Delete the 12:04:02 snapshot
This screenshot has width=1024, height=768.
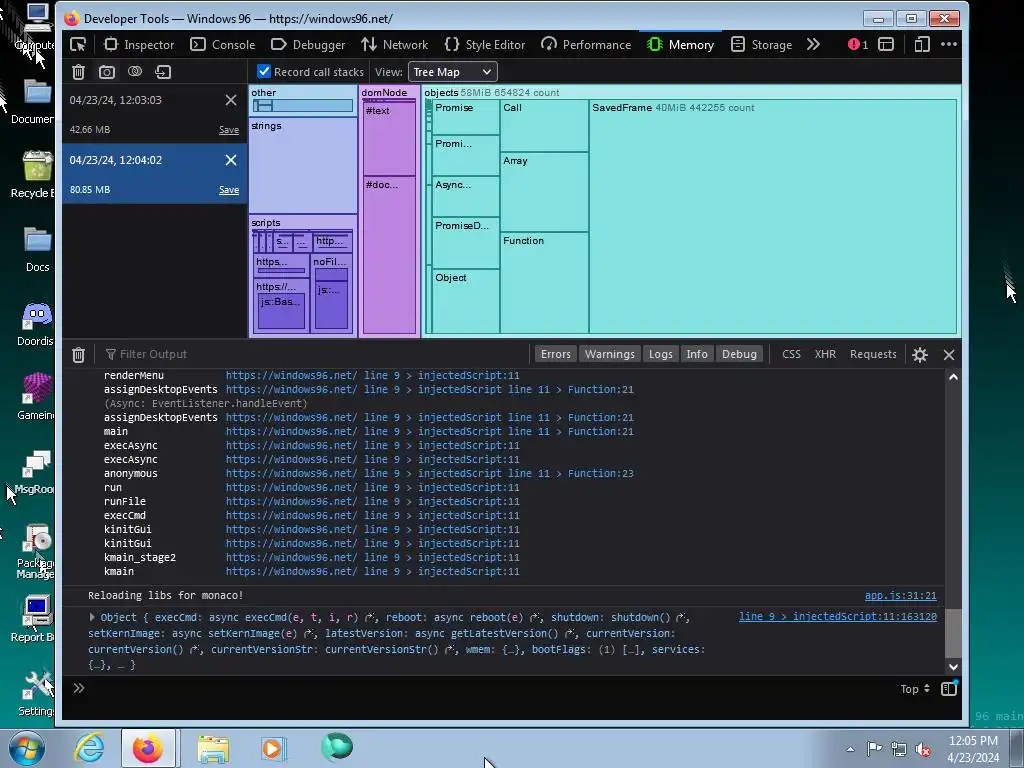tap(231, 160)
